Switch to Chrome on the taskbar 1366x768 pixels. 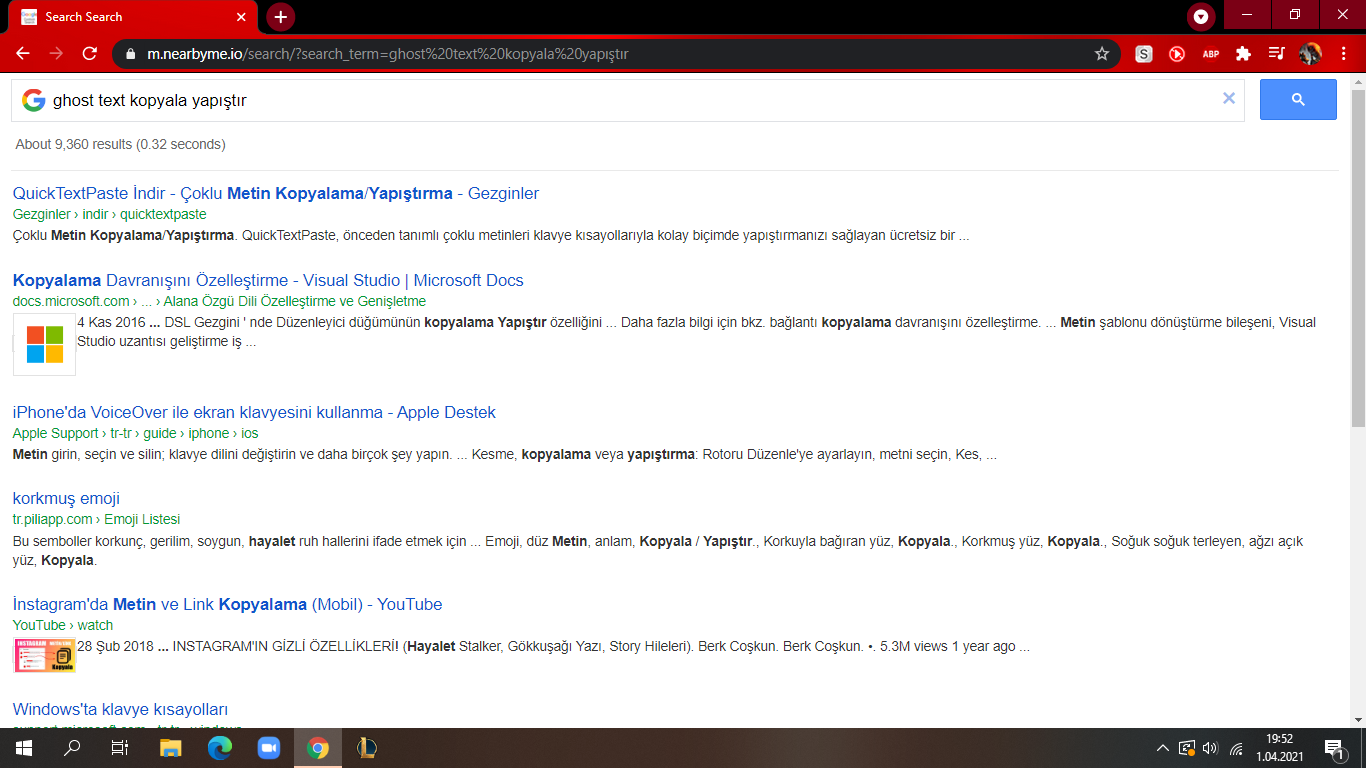318,748
